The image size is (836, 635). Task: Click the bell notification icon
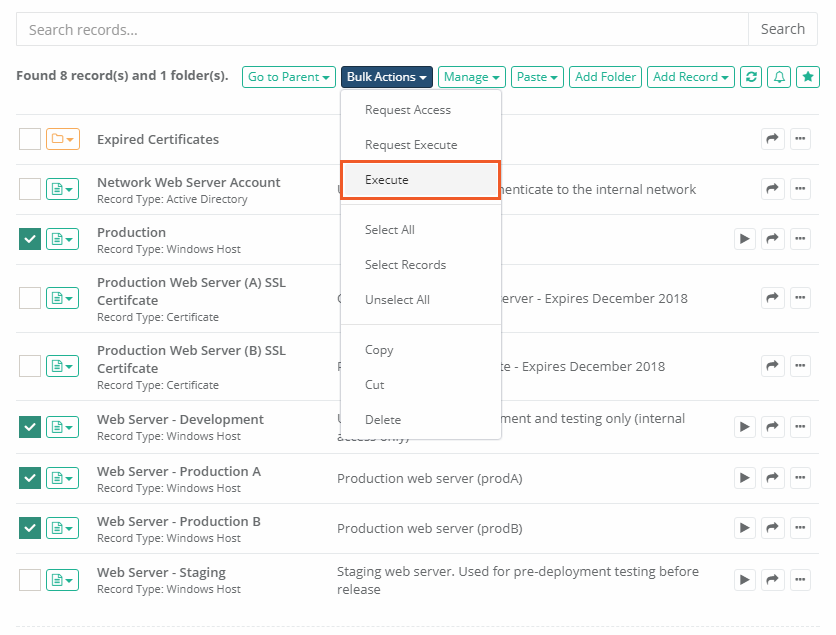click(779, 77)
